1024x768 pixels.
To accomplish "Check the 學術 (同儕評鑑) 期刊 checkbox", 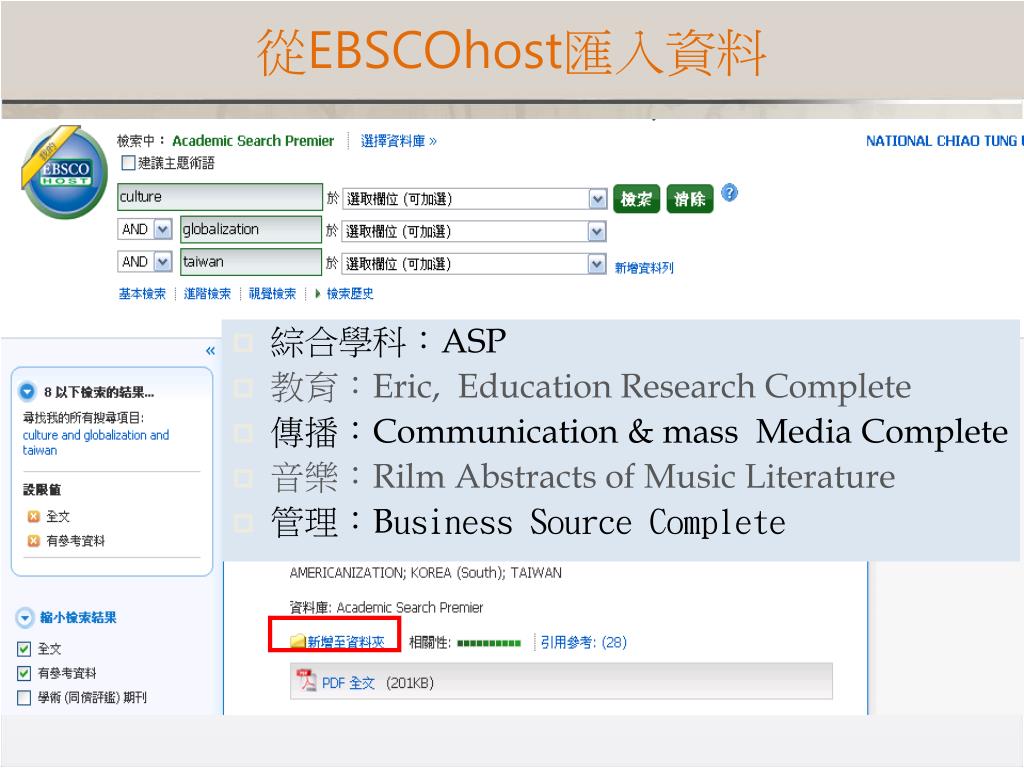I will point(24,697).
